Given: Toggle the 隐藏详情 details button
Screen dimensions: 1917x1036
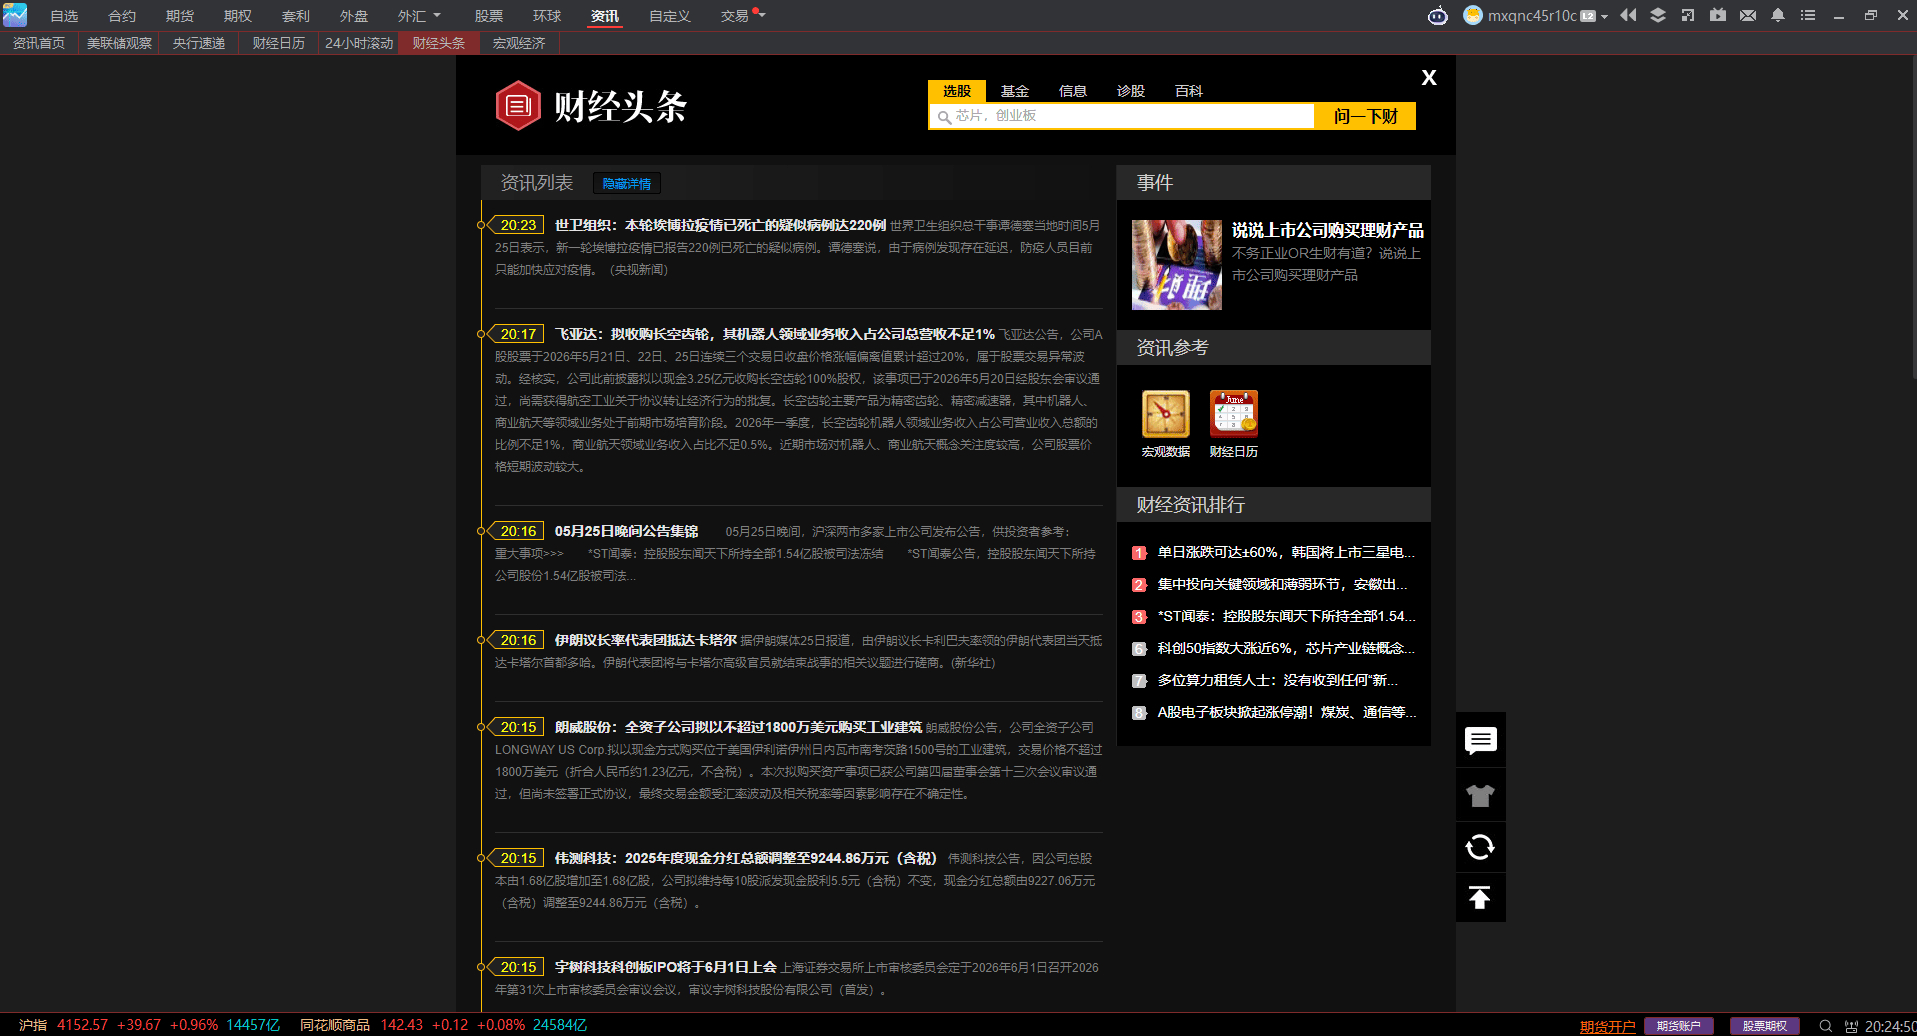Looking at the screenshot, I should coord(627,184).
